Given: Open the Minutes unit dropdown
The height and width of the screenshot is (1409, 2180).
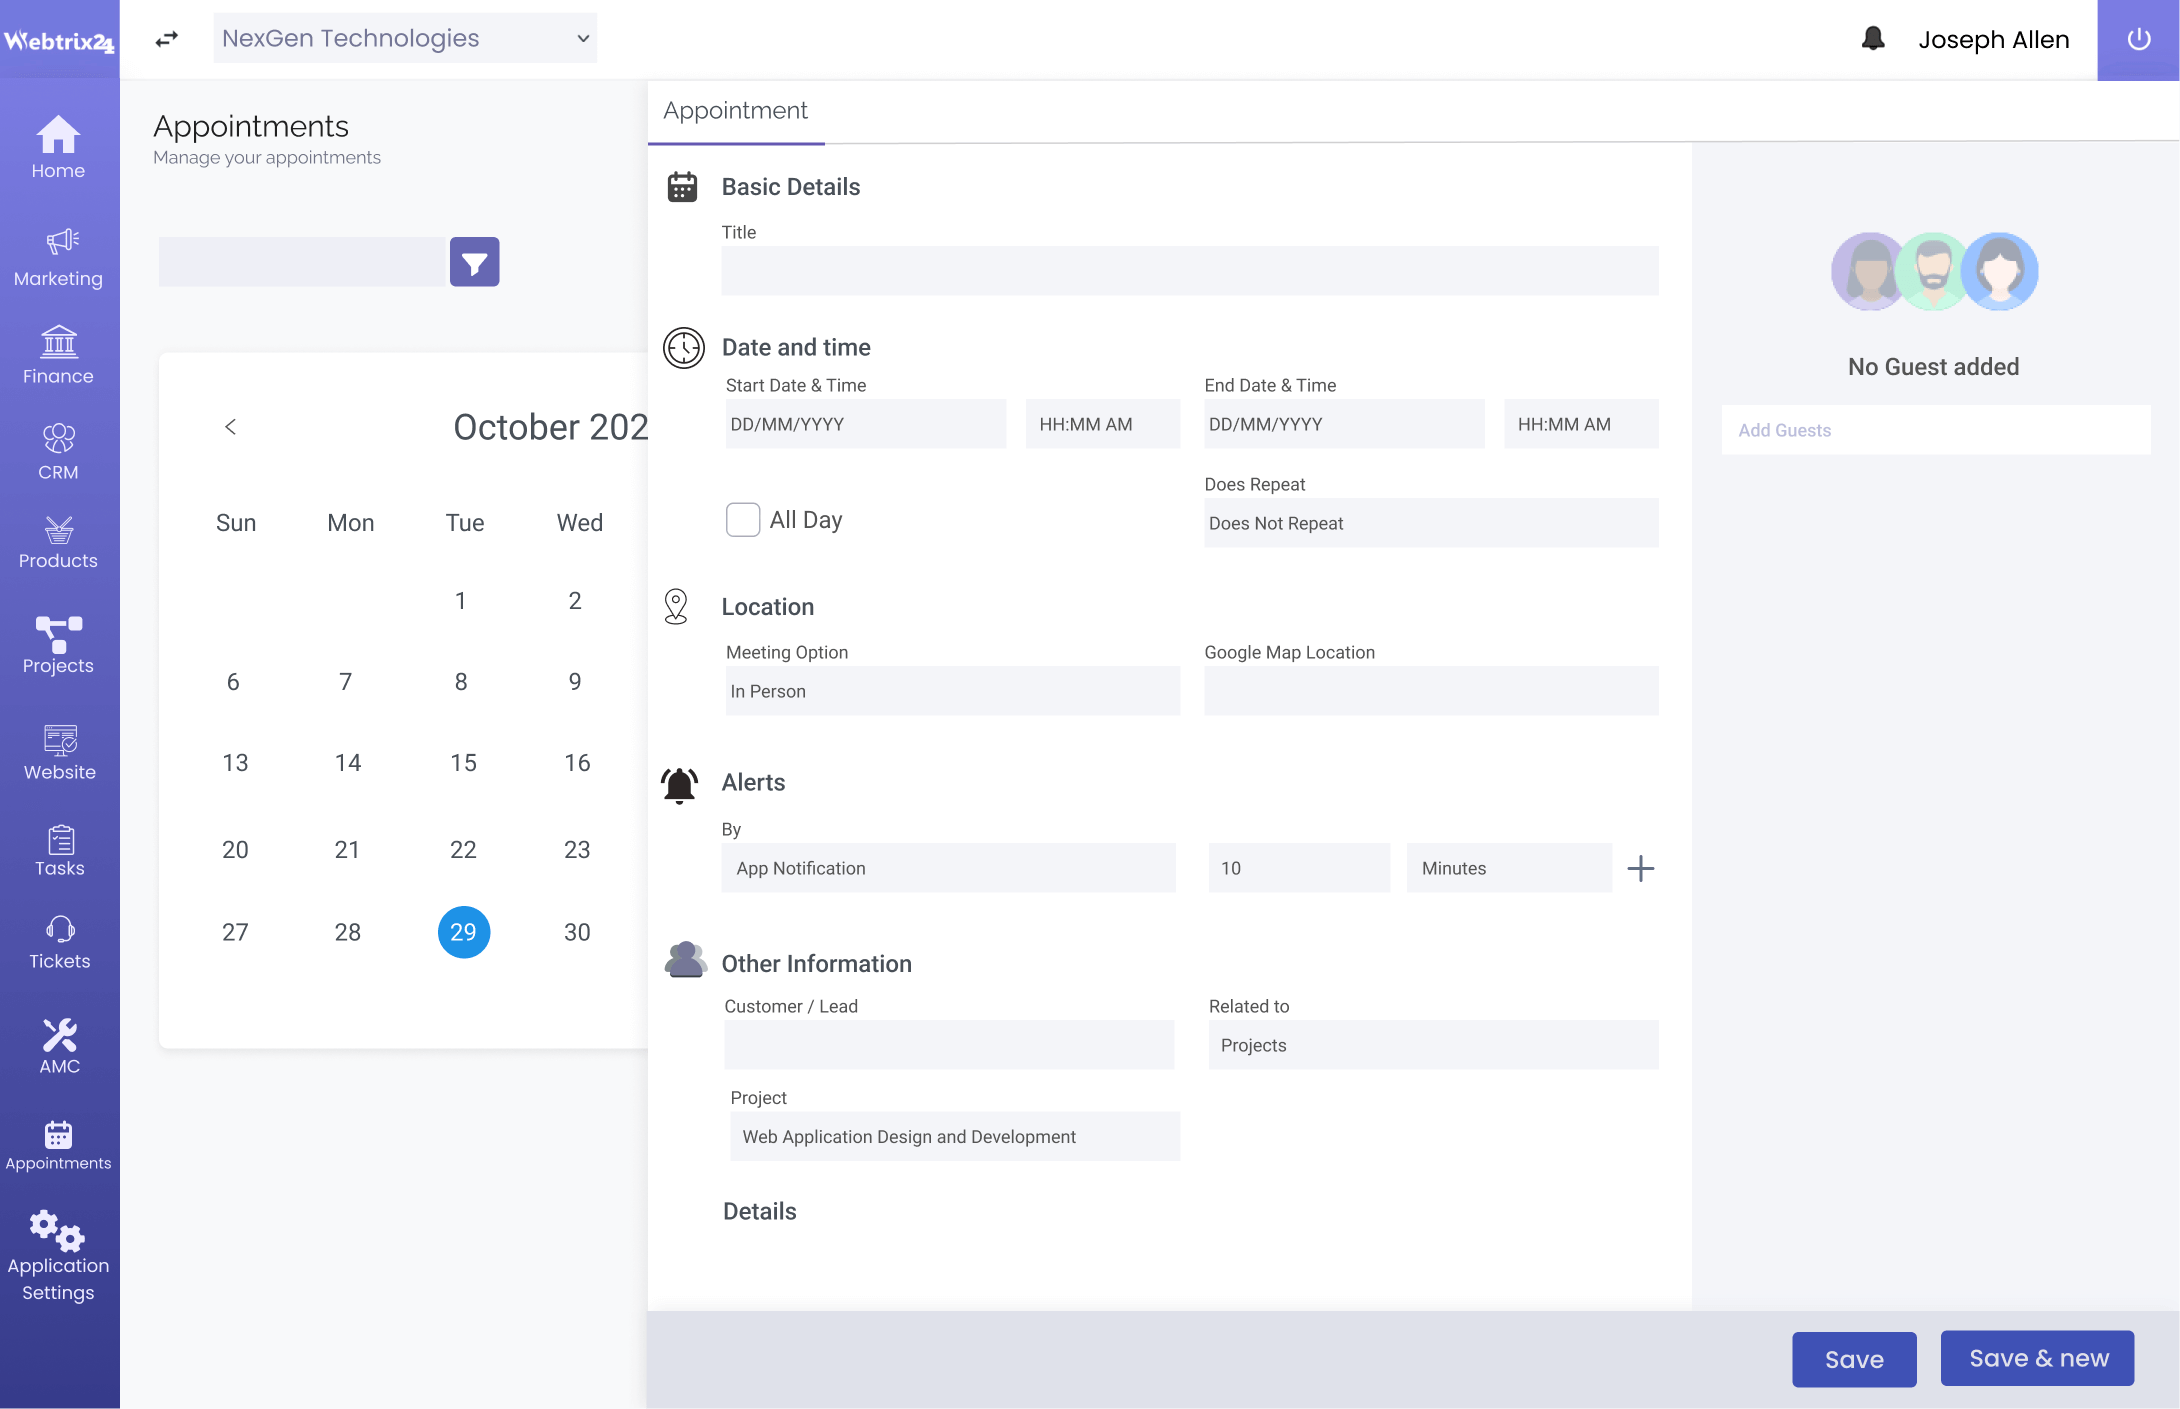Looking at the screenshot, I should (x=1509, y=868).
